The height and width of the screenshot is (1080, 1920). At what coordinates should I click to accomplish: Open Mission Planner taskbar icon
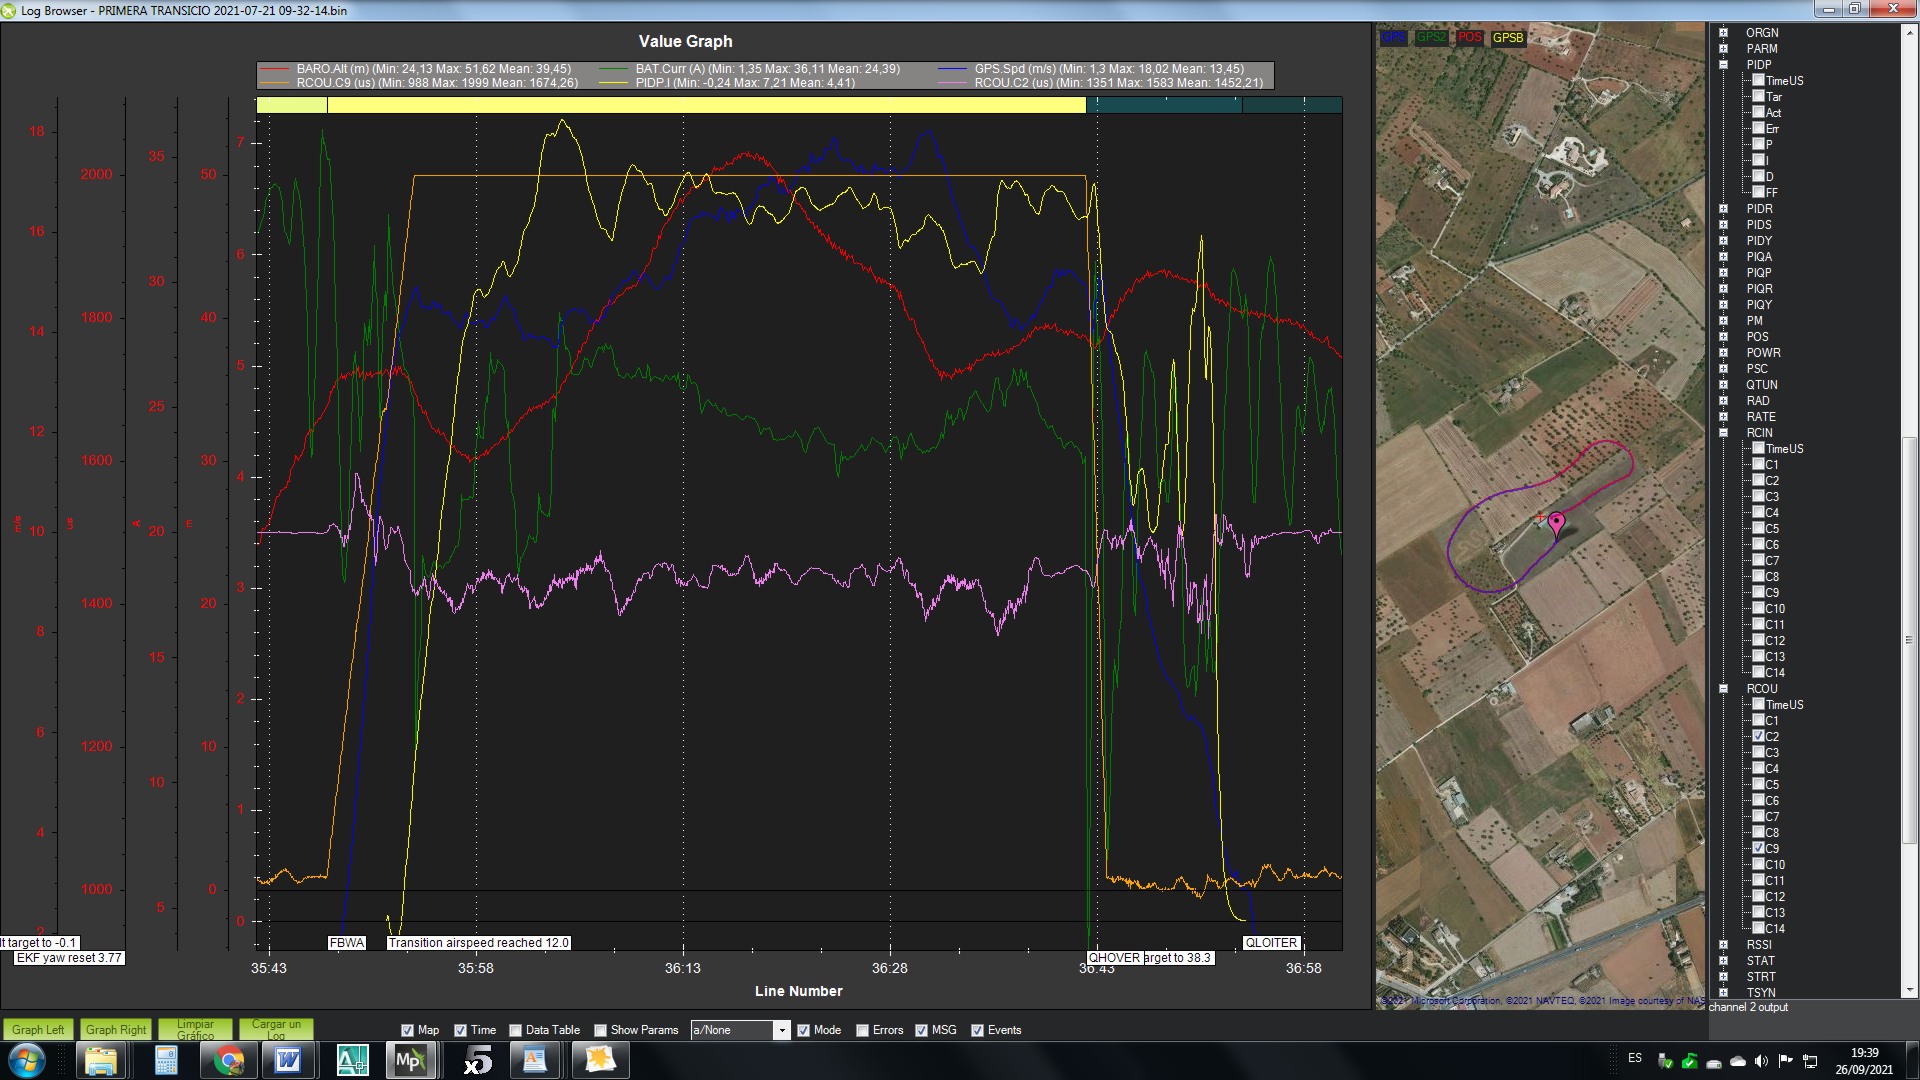pos(410,1060)
